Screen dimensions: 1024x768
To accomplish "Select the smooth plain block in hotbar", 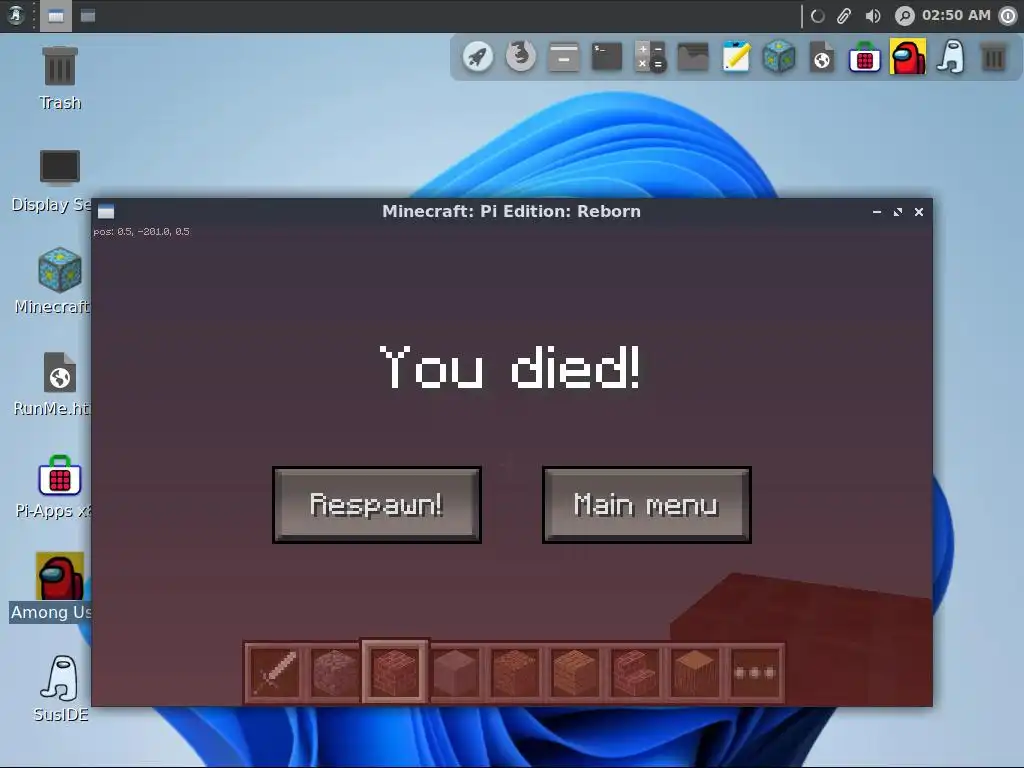I will (455, 673).
